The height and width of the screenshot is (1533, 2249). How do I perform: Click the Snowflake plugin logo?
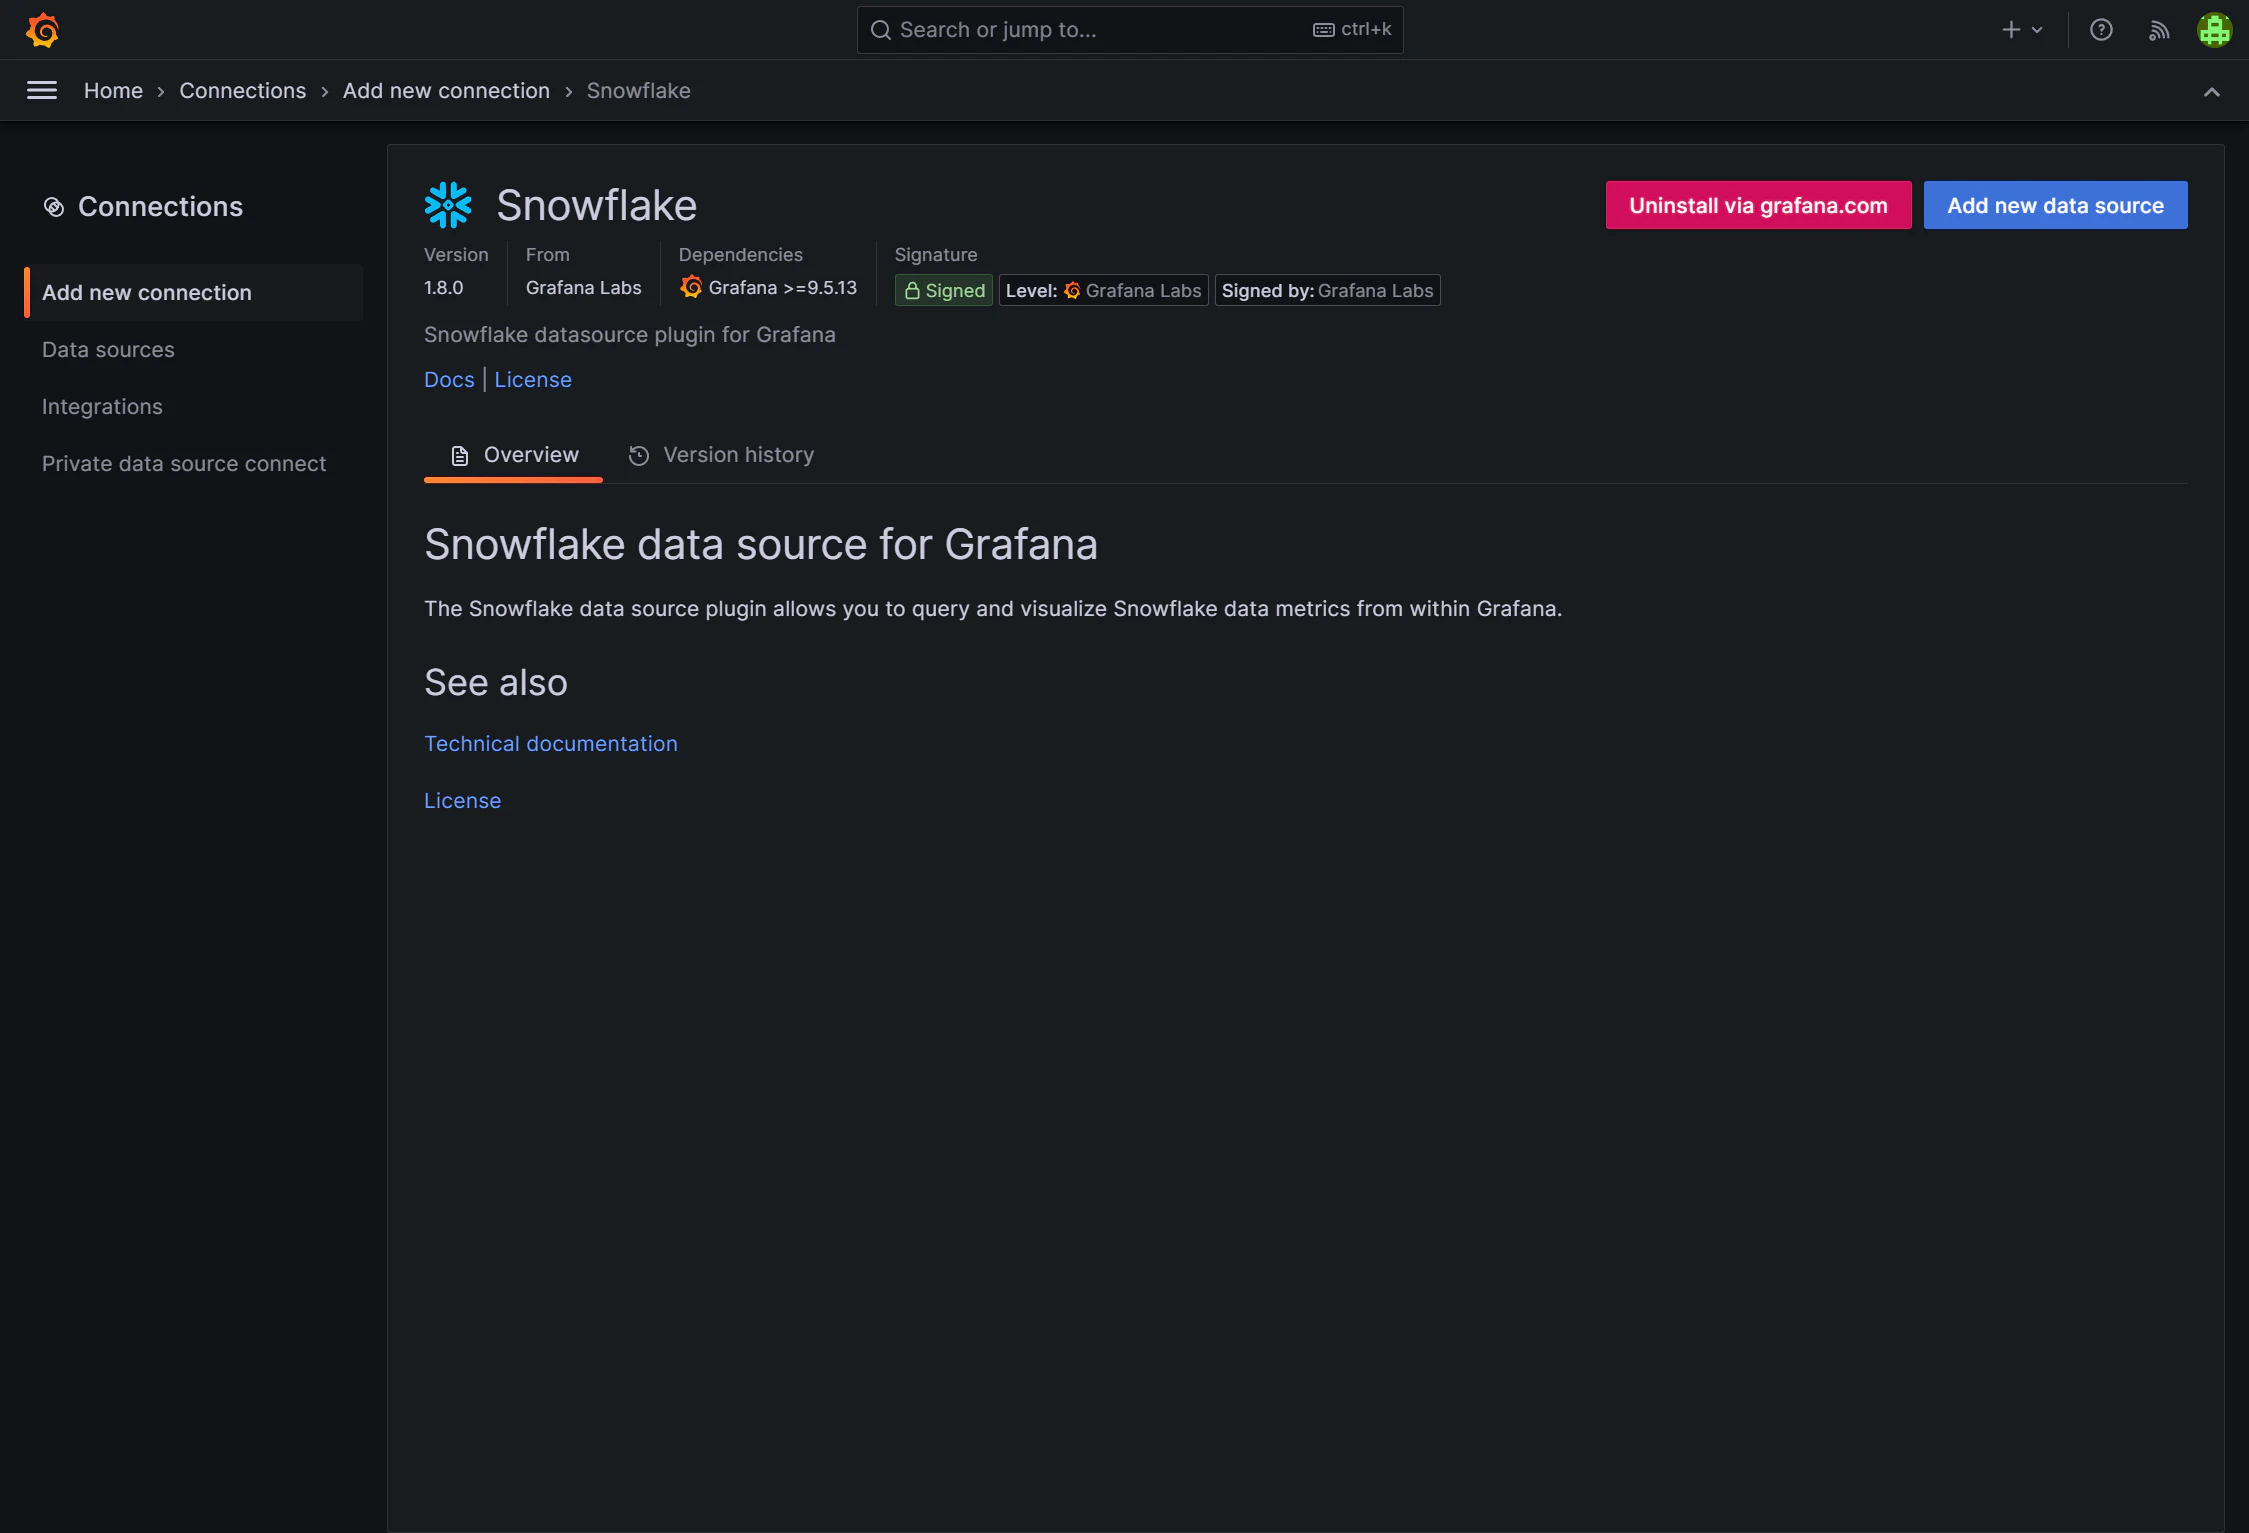(448, 205)
